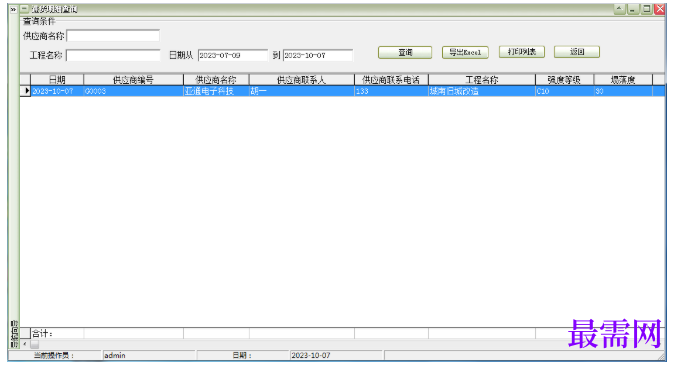
Task: Click the horizontal scrollbar's left arrow
Action: [25, 344]
